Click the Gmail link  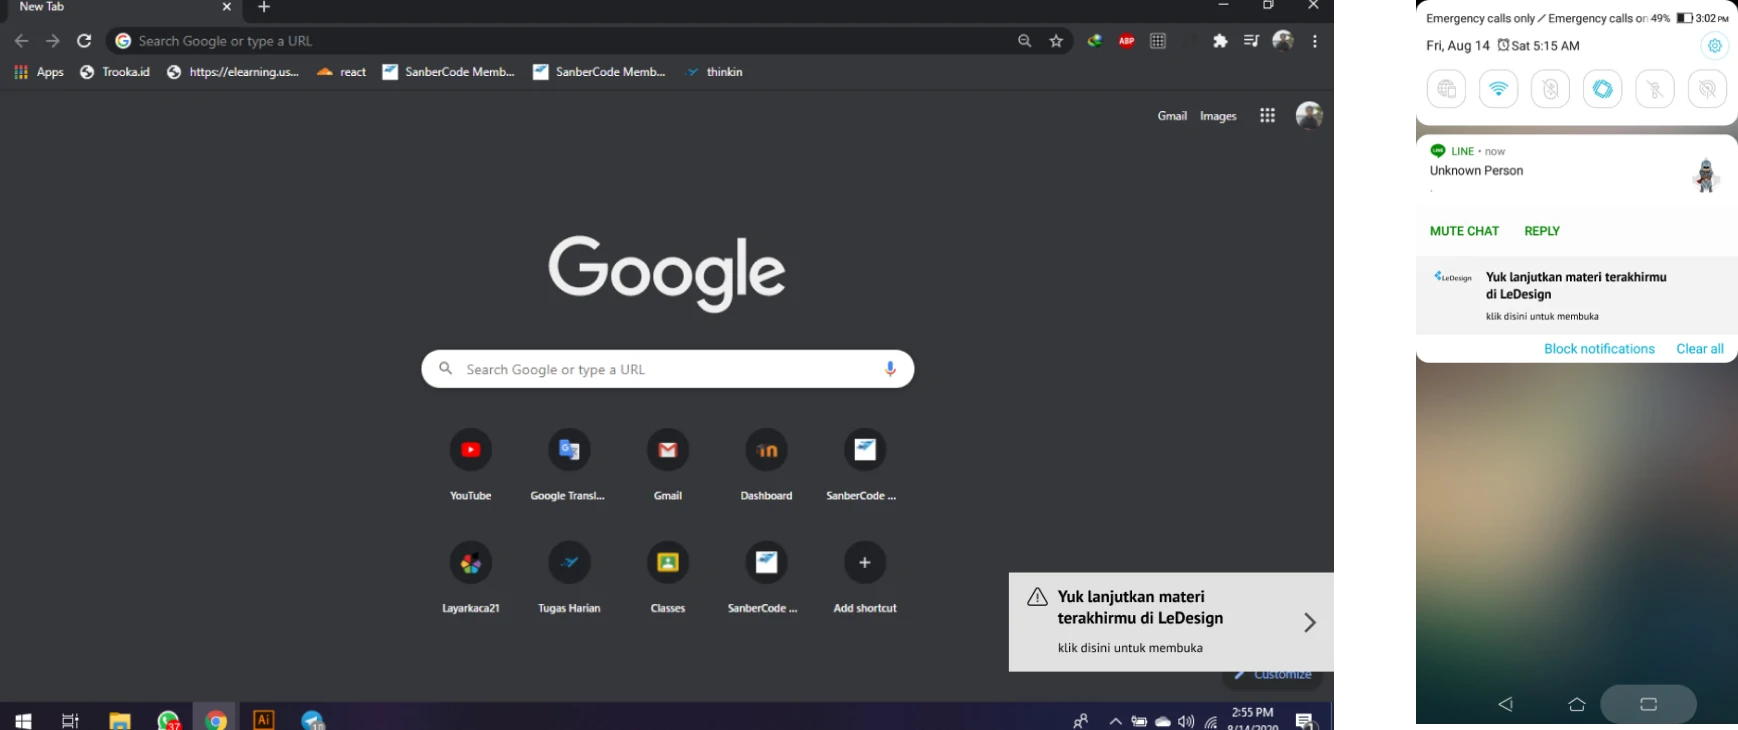pos(1172,116)
